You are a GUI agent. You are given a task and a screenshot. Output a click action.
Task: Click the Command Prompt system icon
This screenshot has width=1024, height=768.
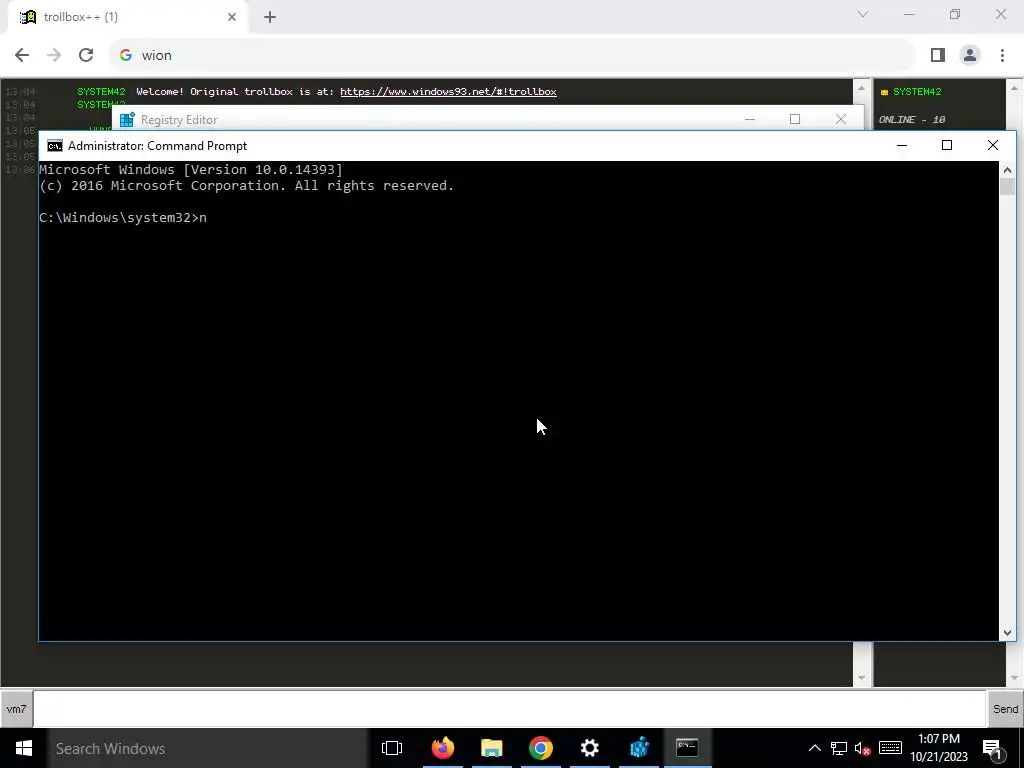pyautogui.click(x=55, y=146)
